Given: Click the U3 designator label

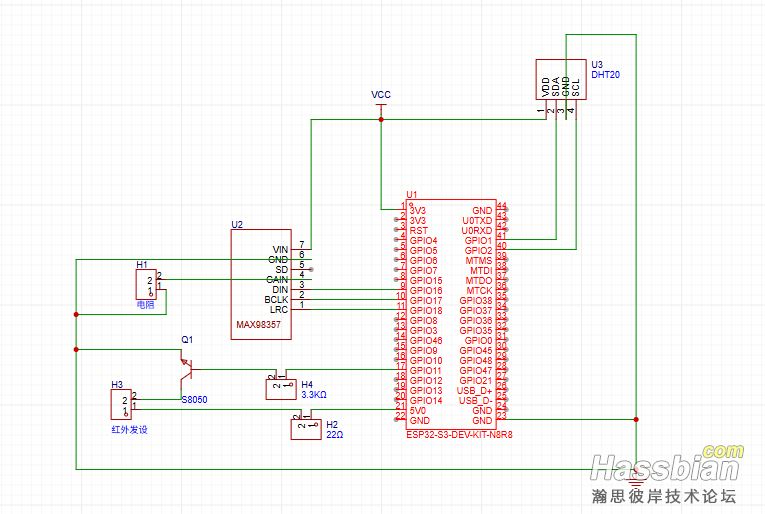Looking at the screenshot, I should coord(597,64).
